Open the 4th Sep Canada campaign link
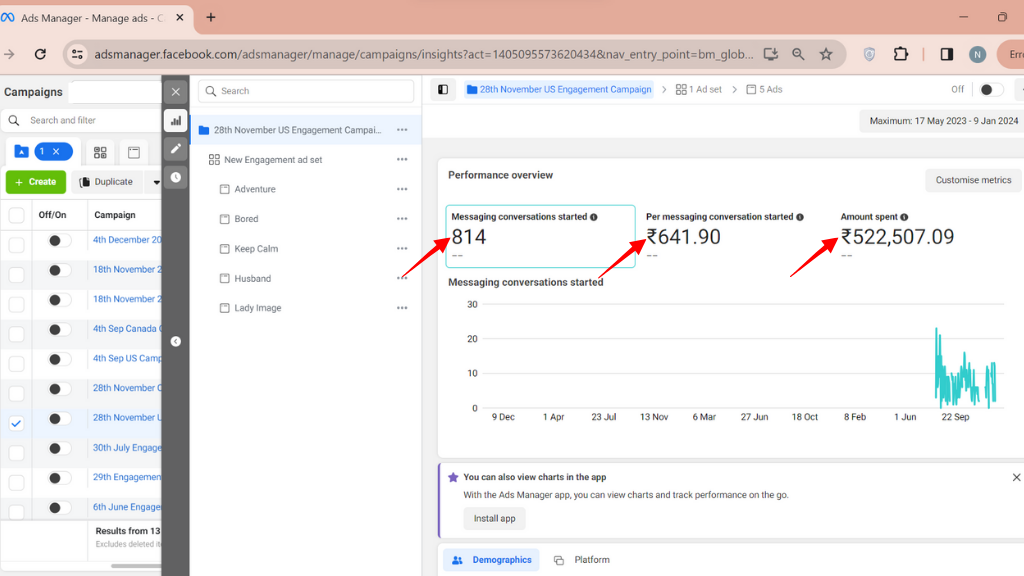 pos(125,328)
